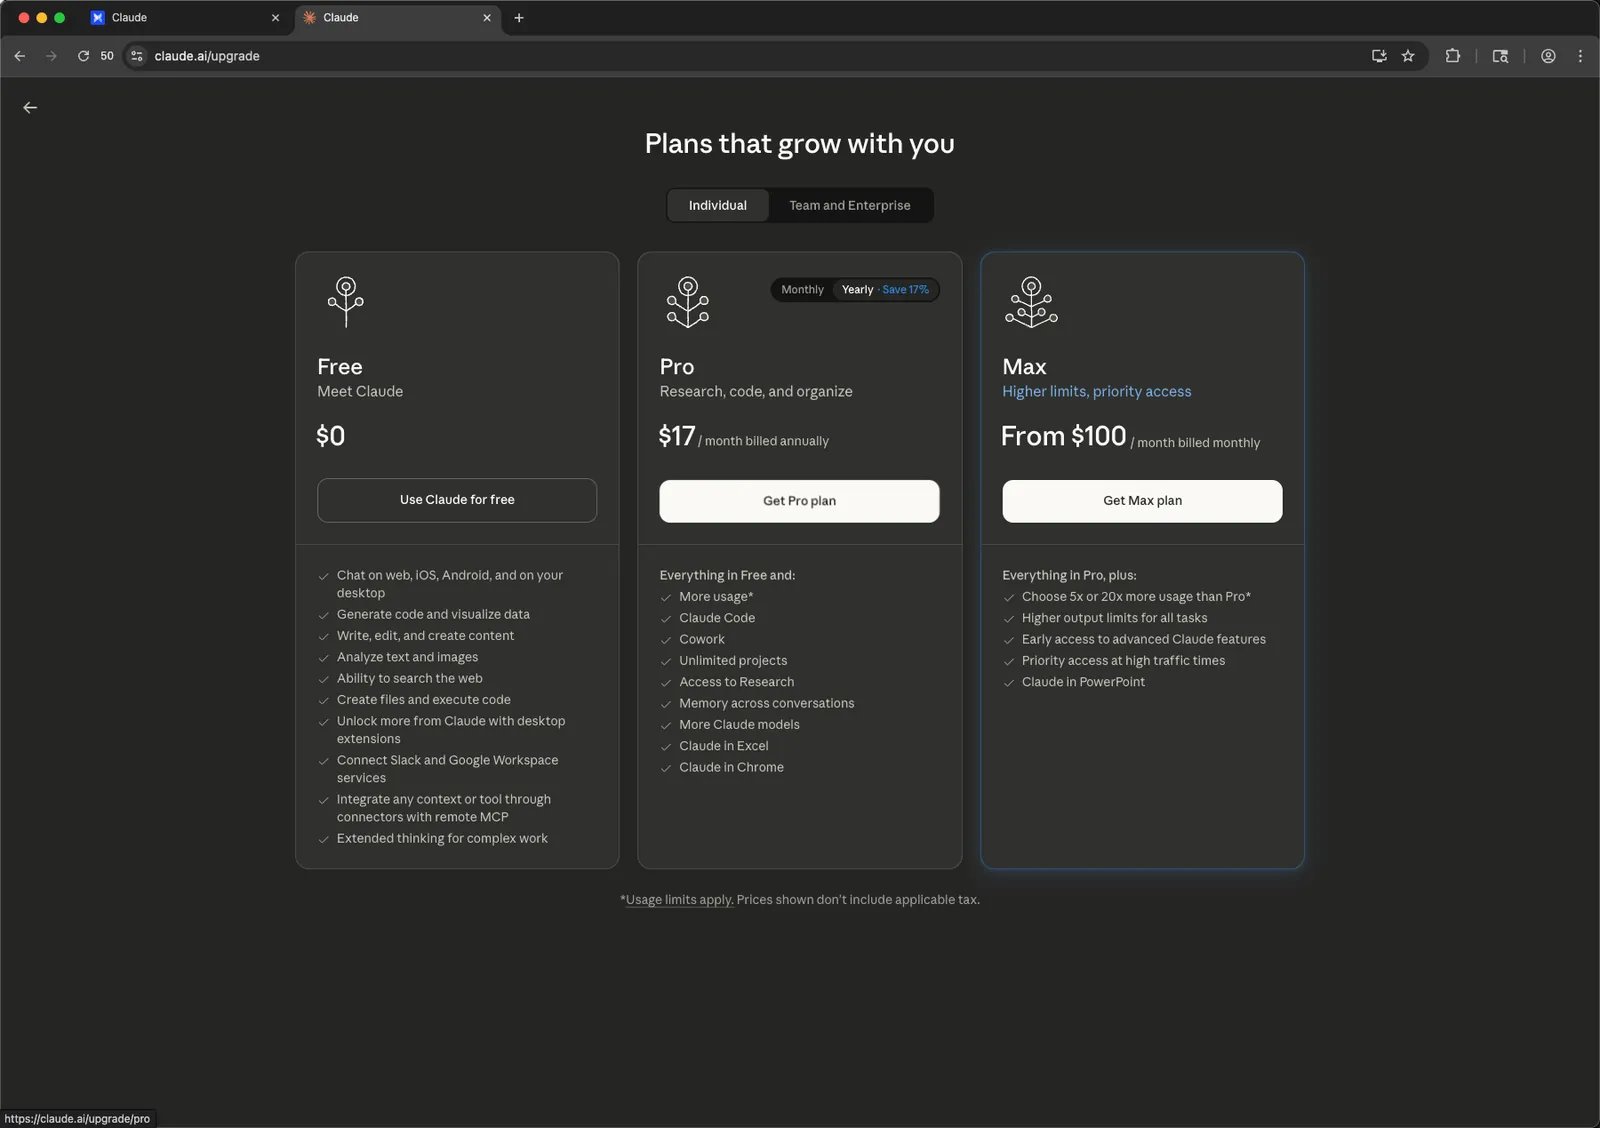Click 'Choose 5x or 20x more usage' item
The image size is (1600, 1128).
(x=1136, y=597)
